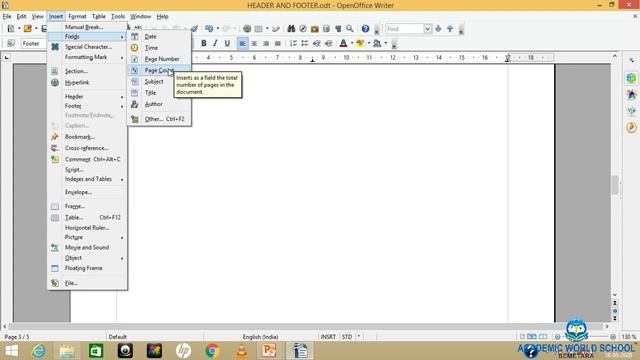Toggle numbered list on
640x360 pixels.
click(293, 43)
